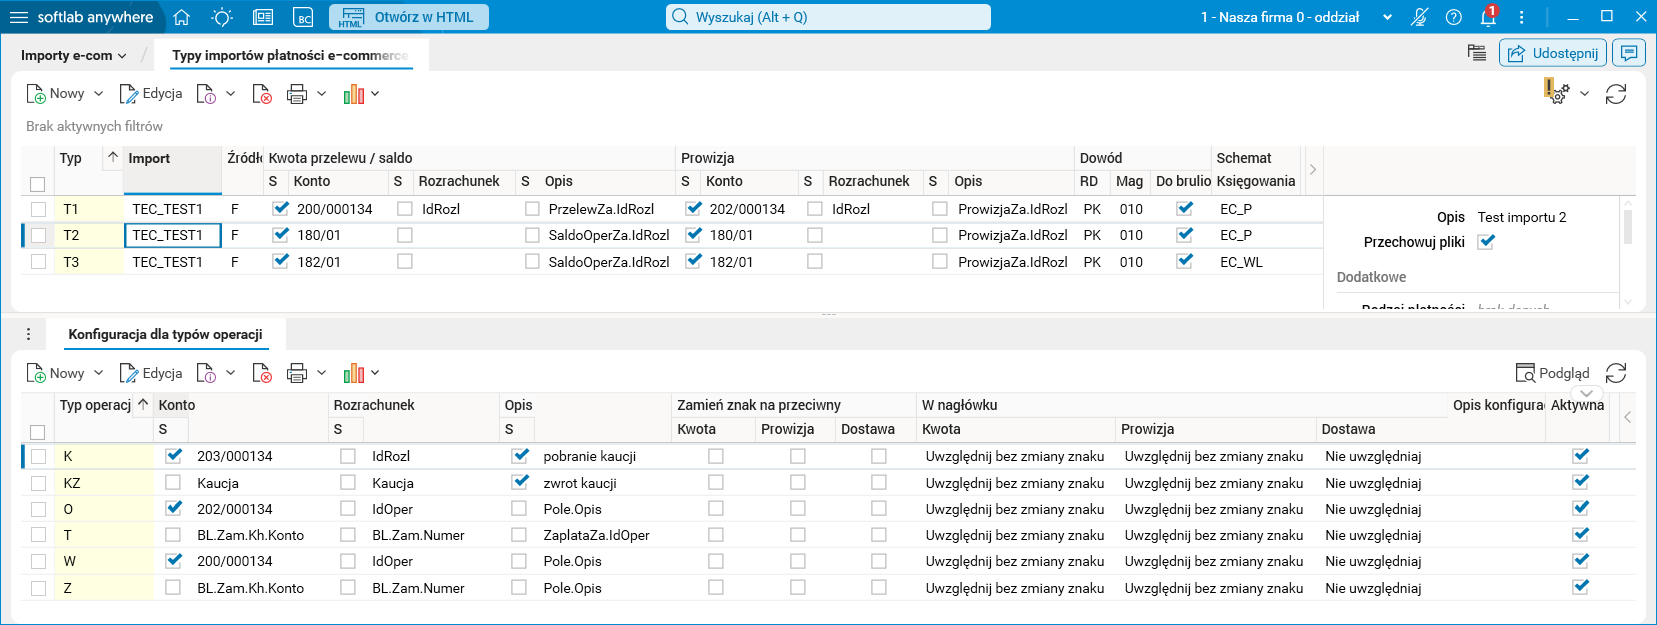Click the lower print icon
Image resolution: width=1657 pixels, height=625 pixels.
pos(297,373)
